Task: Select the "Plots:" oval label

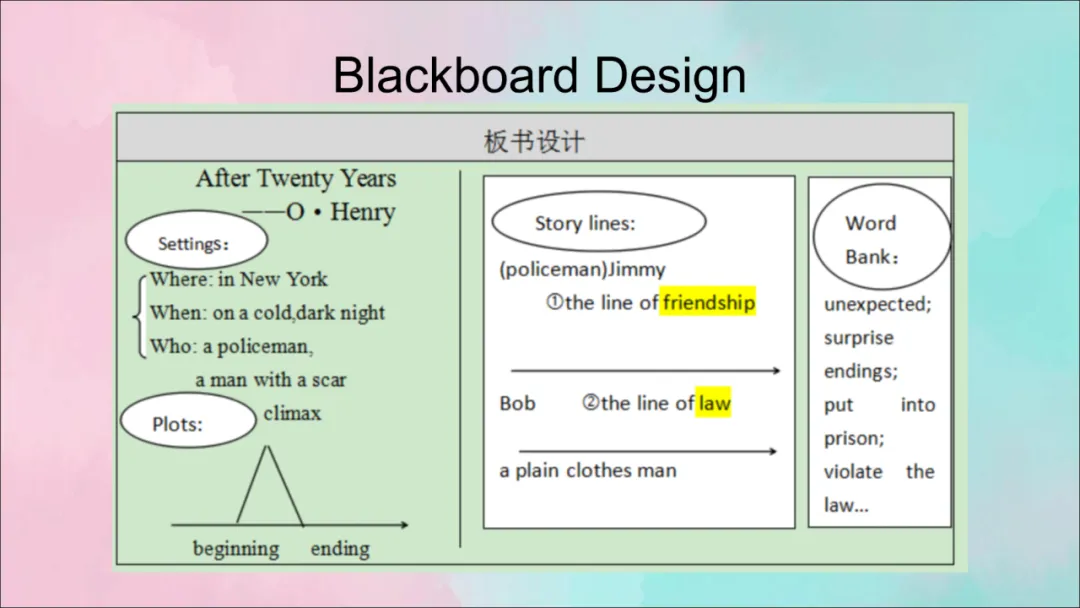Action: 188,421
